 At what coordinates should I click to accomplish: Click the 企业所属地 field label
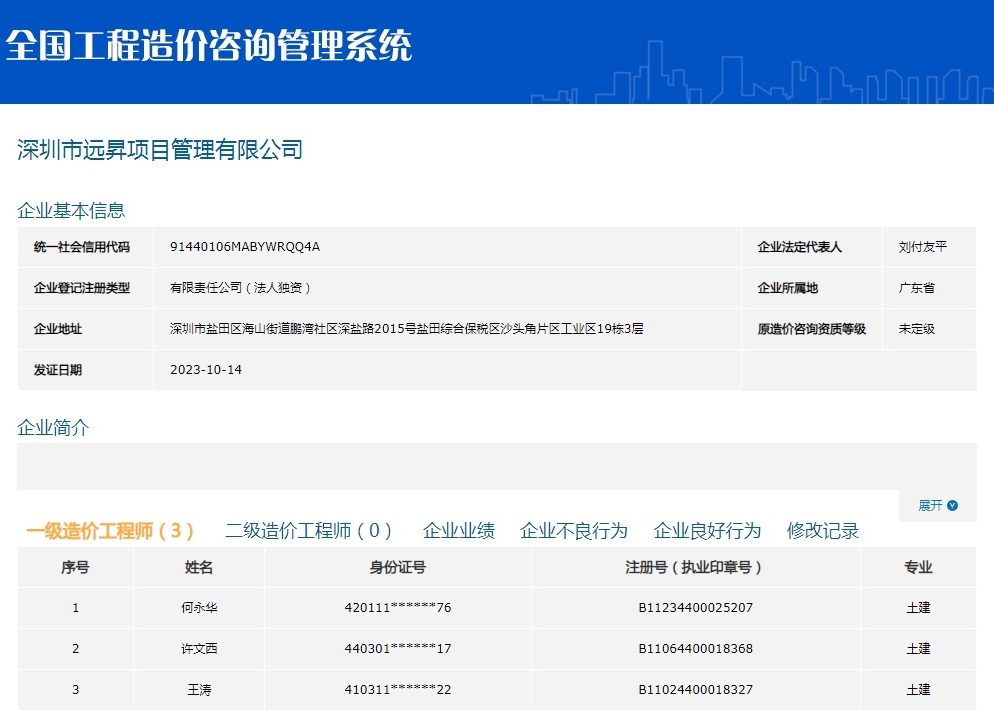[787, 288]
